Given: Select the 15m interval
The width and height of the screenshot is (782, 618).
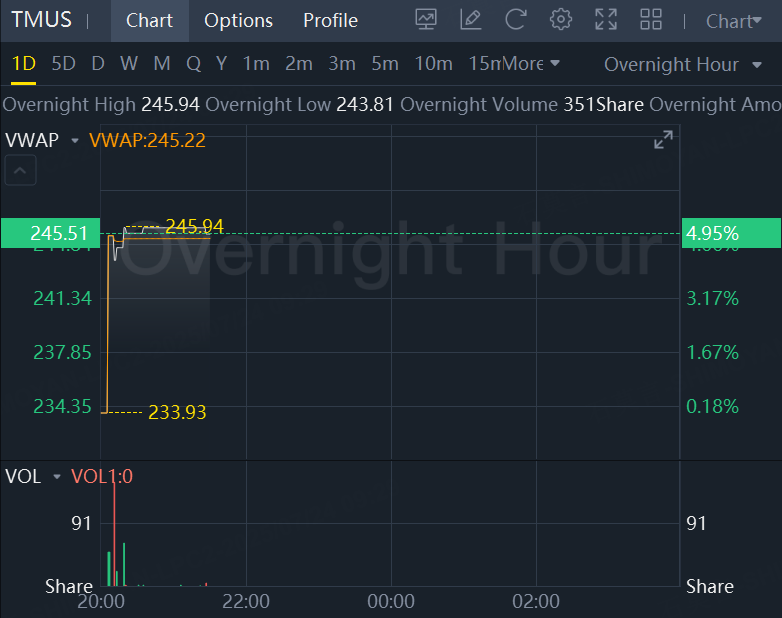Looking at the screenshot, I should click(x=485, y=64).
